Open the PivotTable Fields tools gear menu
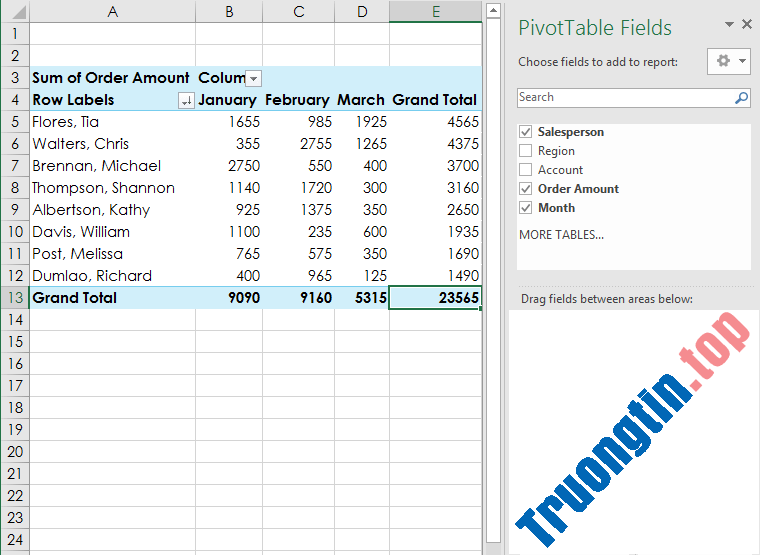760x555 pixels. pyautogui.click(x=728, y=61)
